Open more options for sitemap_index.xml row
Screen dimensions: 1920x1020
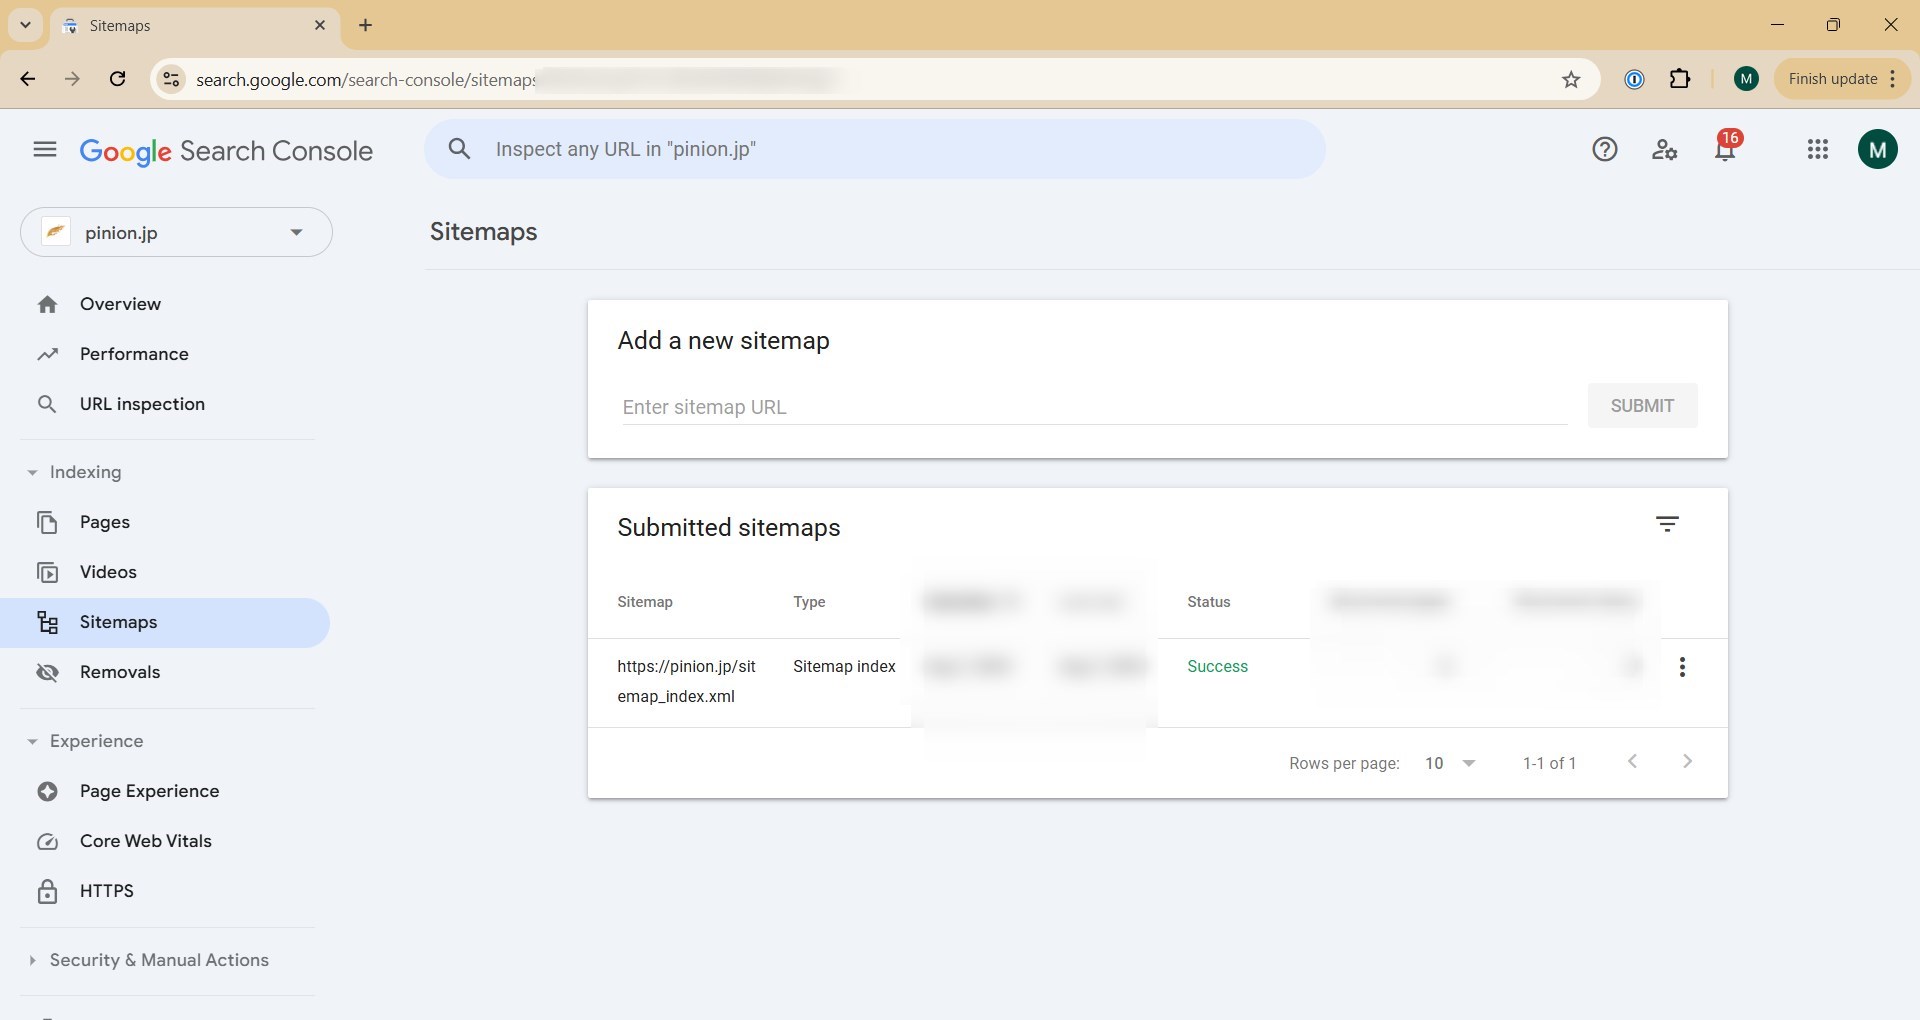[x=1682, y=667]
